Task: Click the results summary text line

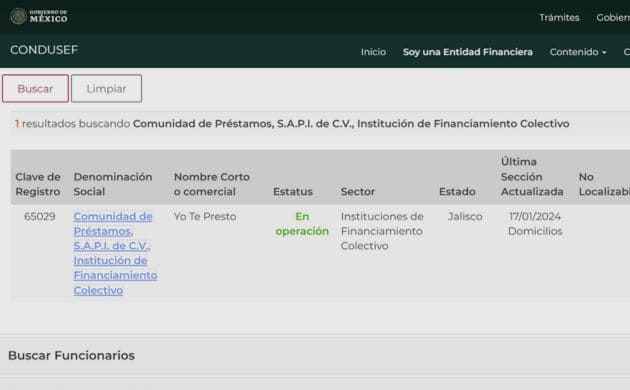Action: tap(292, 124)
